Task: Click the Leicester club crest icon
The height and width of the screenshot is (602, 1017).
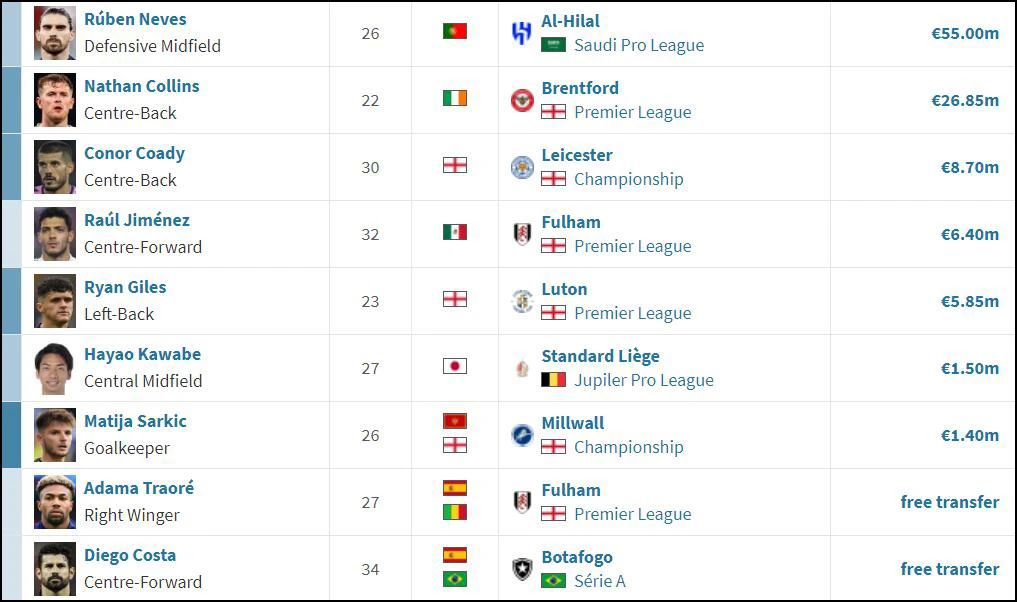Action: pos(522,167)
